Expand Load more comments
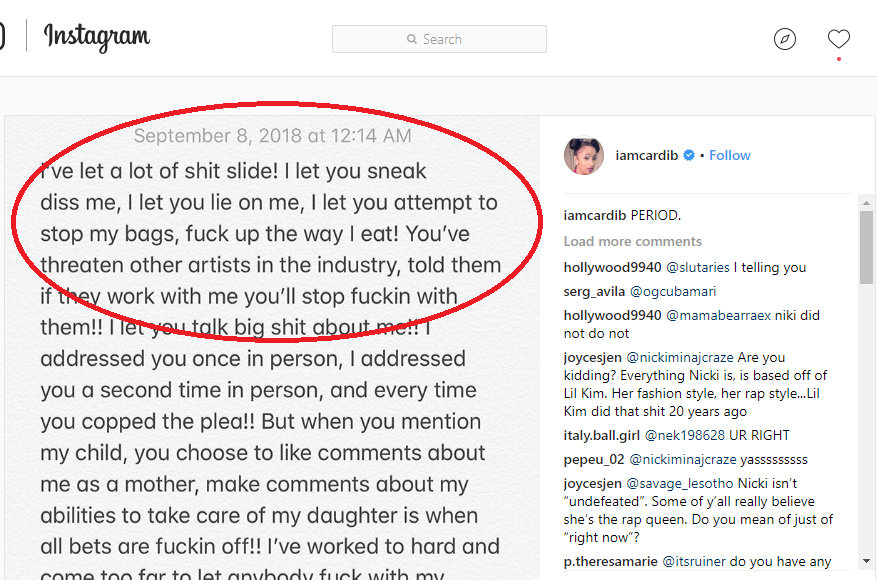Image resolution: width=877 pixels, height=580 pixels. pos(632,241)
